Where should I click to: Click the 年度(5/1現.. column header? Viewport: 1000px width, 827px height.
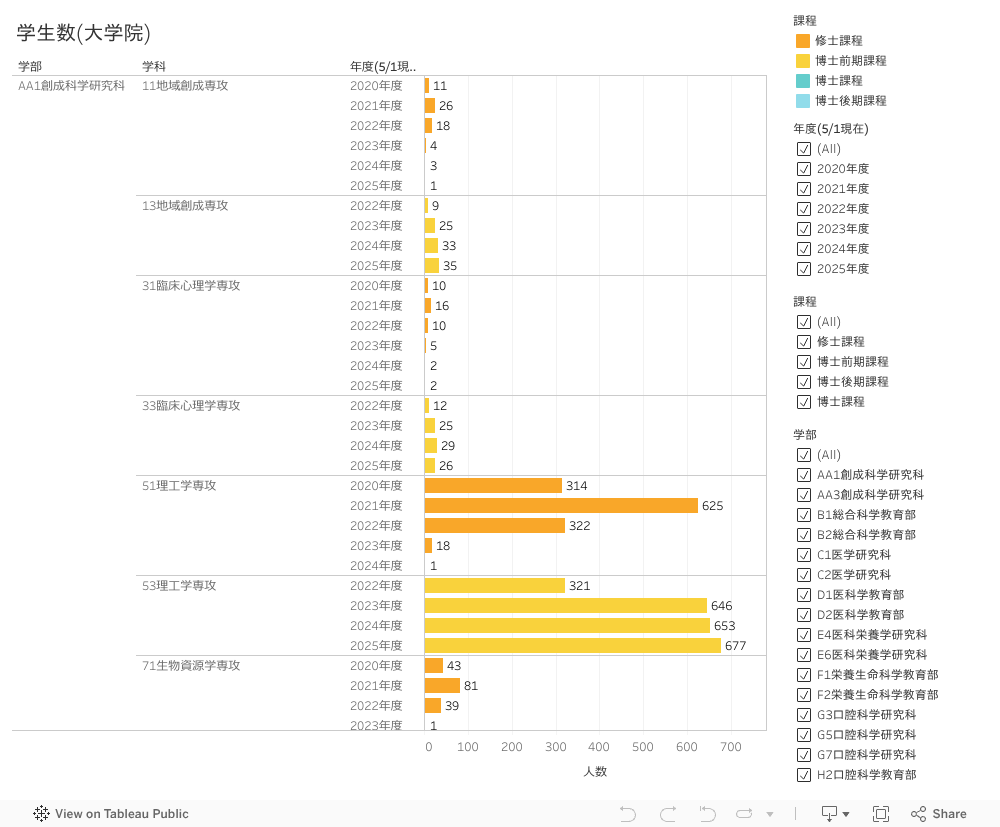[x=382, y=66]
